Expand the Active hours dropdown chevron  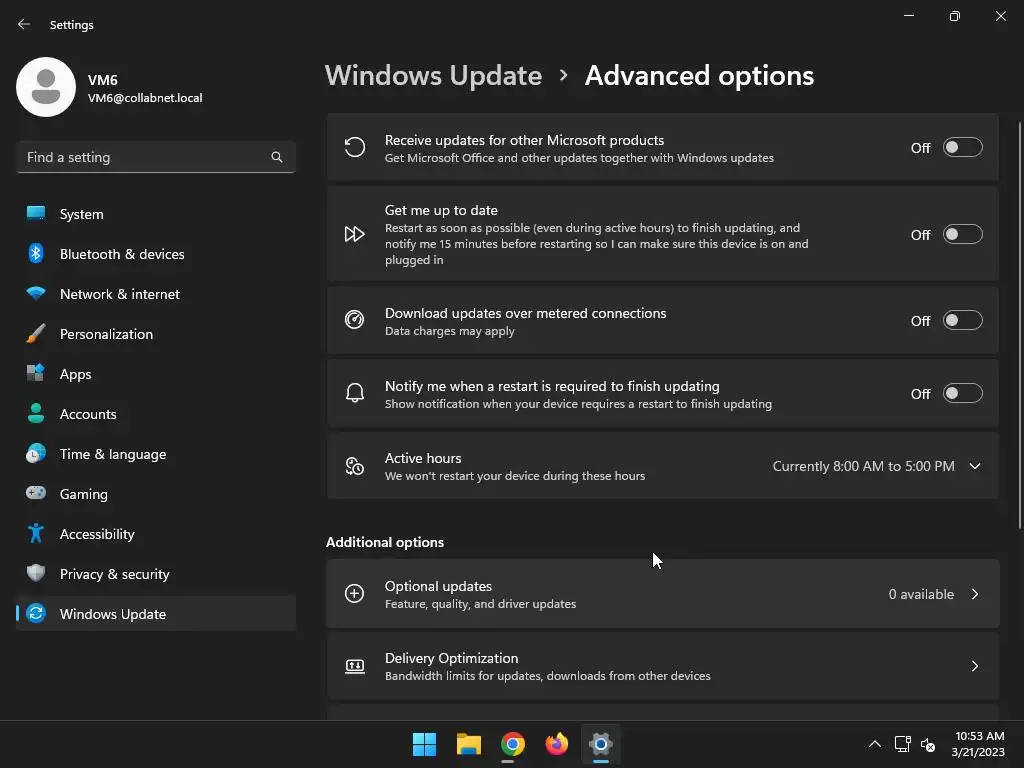(x=975, y=466)
